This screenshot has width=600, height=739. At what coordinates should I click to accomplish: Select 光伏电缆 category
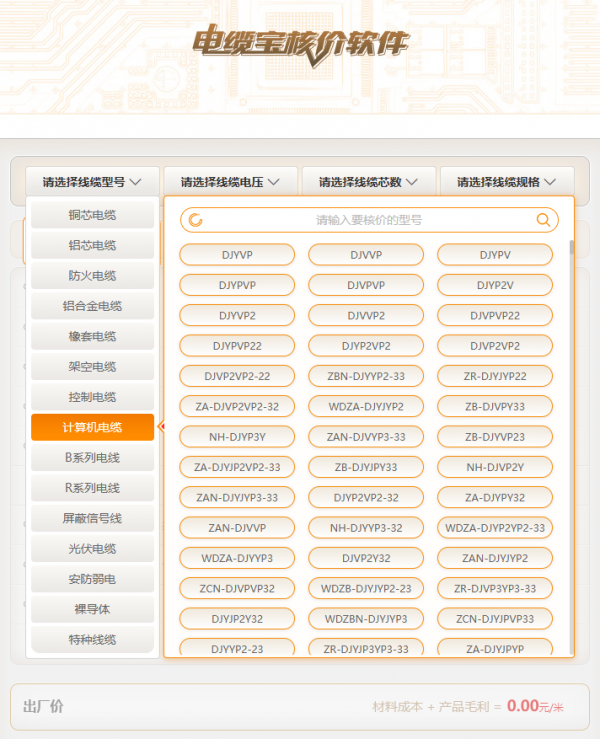(92, 549)
